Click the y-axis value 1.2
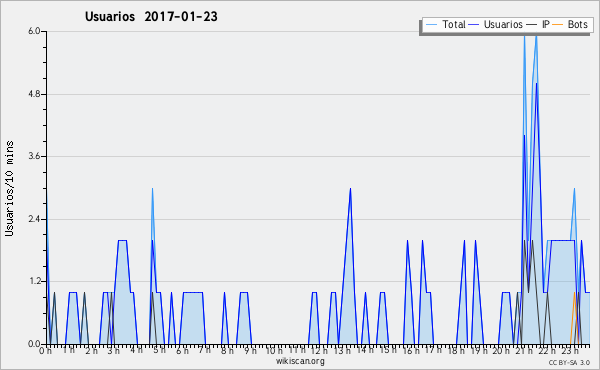The image size is (600, 370). click(x=34, y=282)
